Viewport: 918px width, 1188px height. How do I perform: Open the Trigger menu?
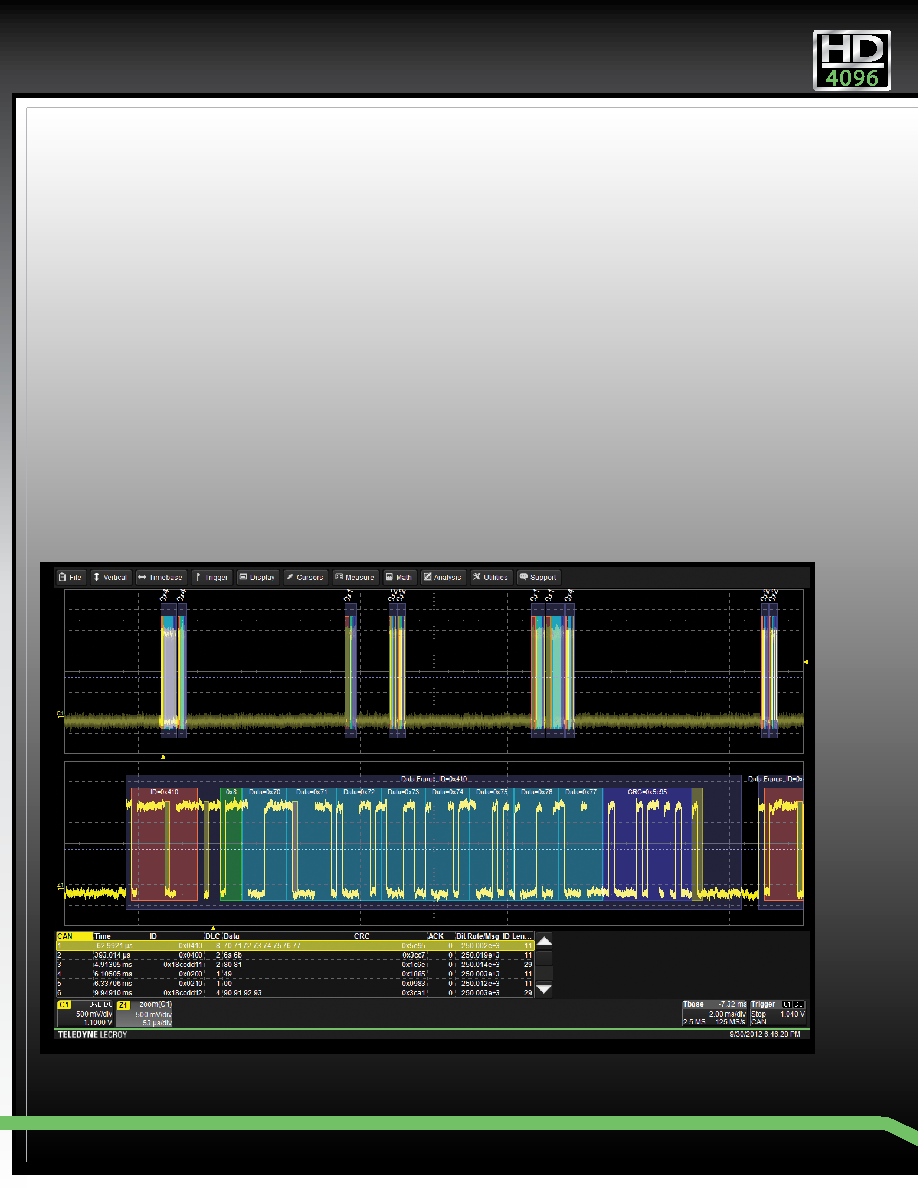pos(212,577)
